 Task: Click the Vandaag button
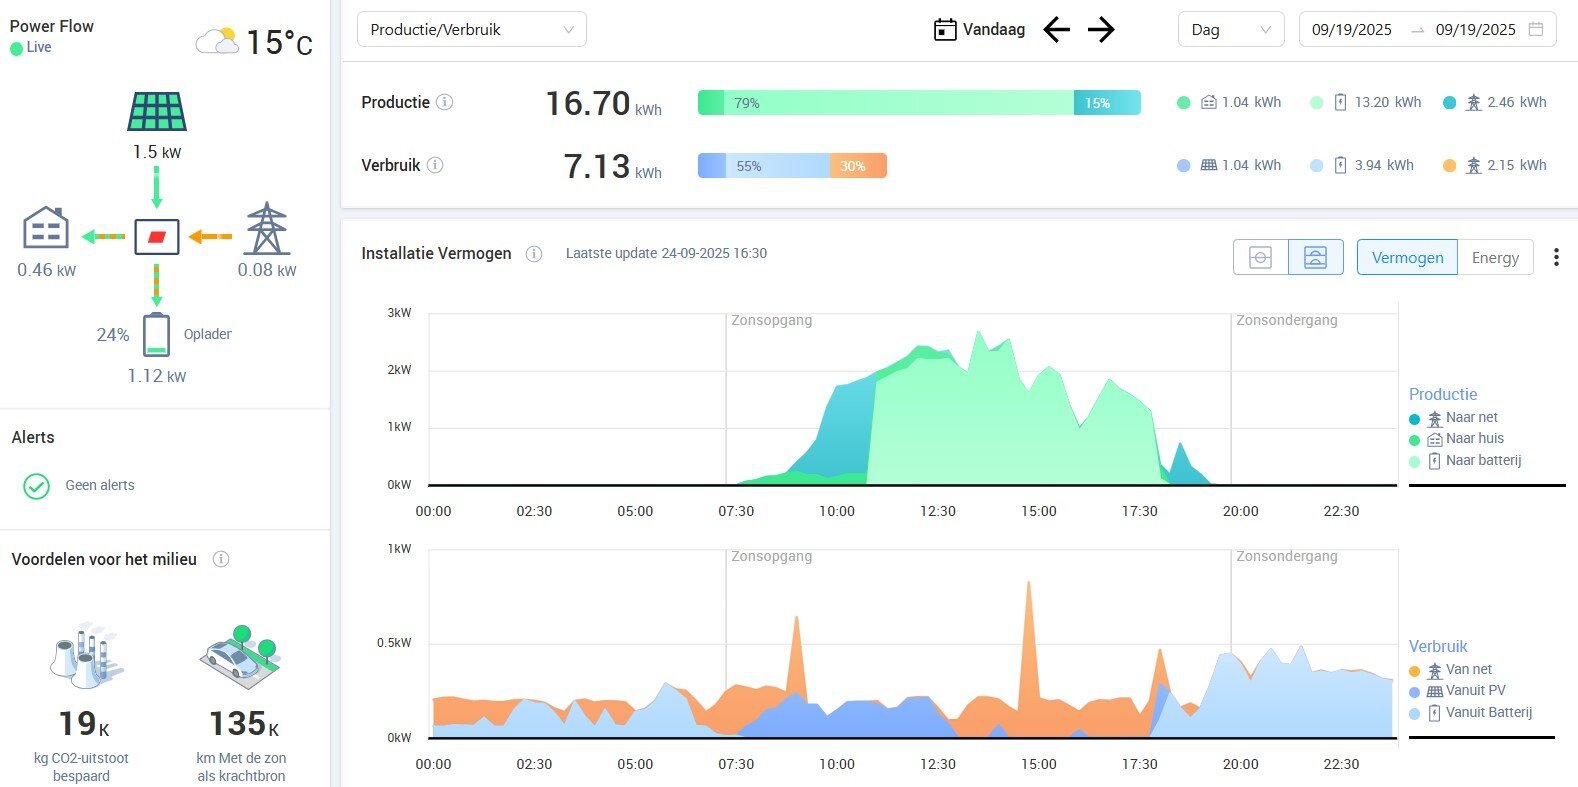click(x=979, y=30)
